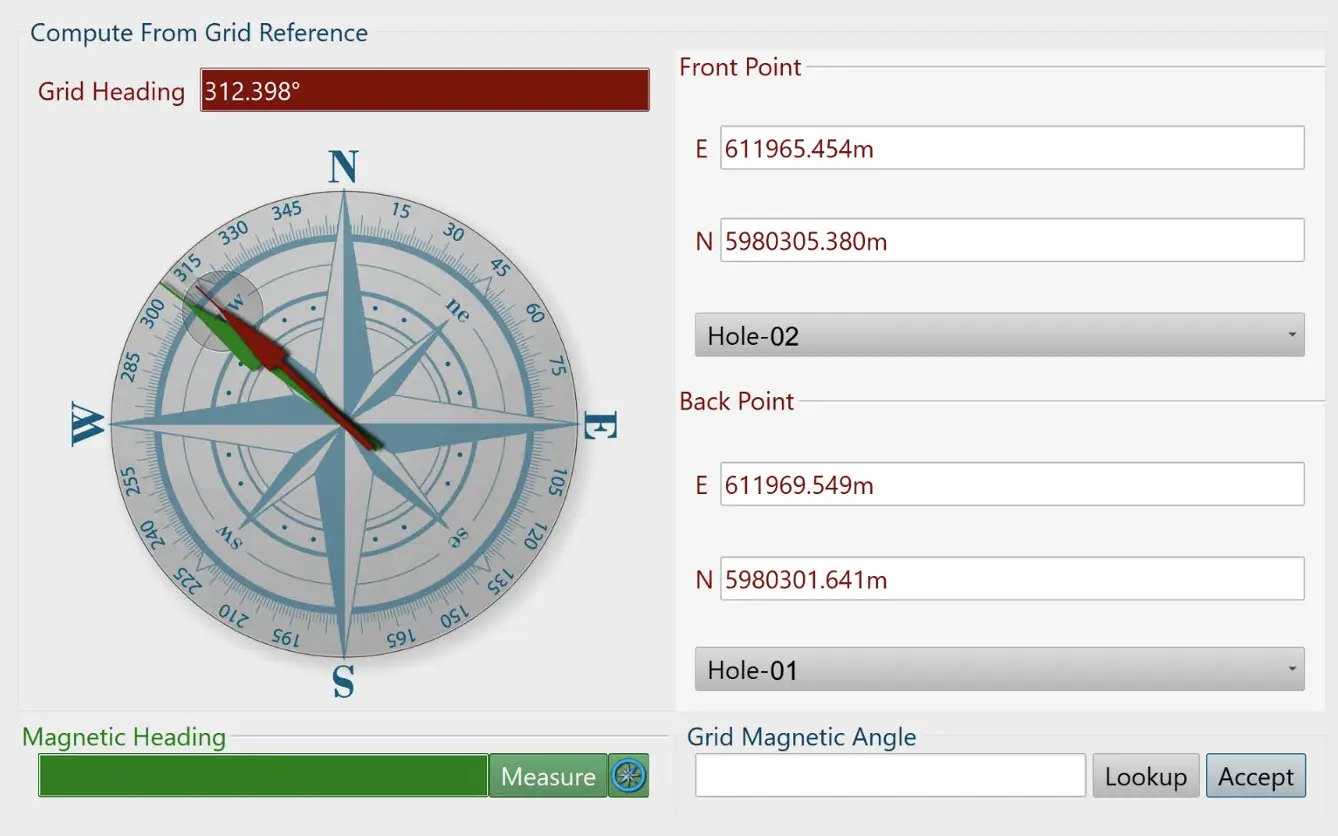The height and width of the screenshot is (836, 1338).
Task: Click the Back Point N coordinate field
Action: click(x=1011, y=579)
